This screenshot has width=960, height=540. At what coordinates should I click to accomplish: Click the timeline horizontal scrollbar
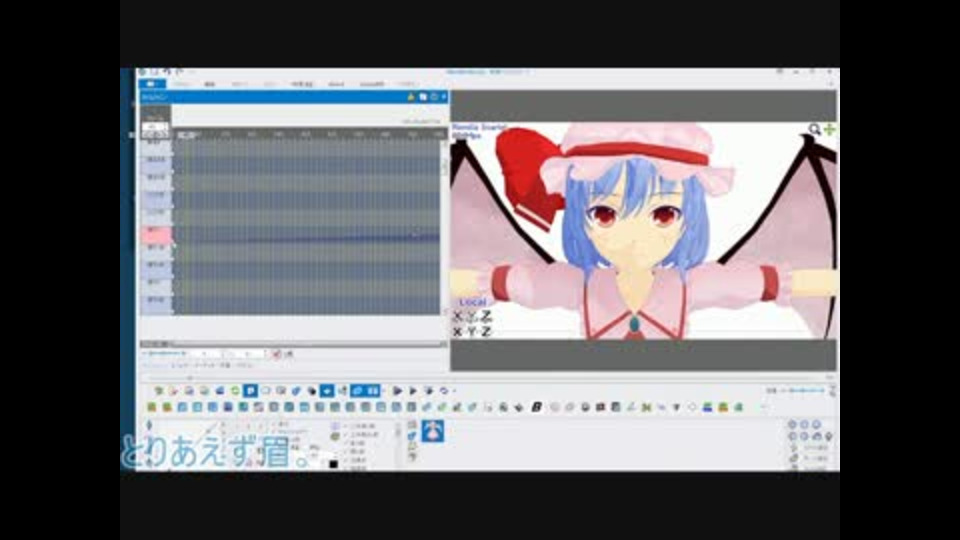[x=293, y=344]
